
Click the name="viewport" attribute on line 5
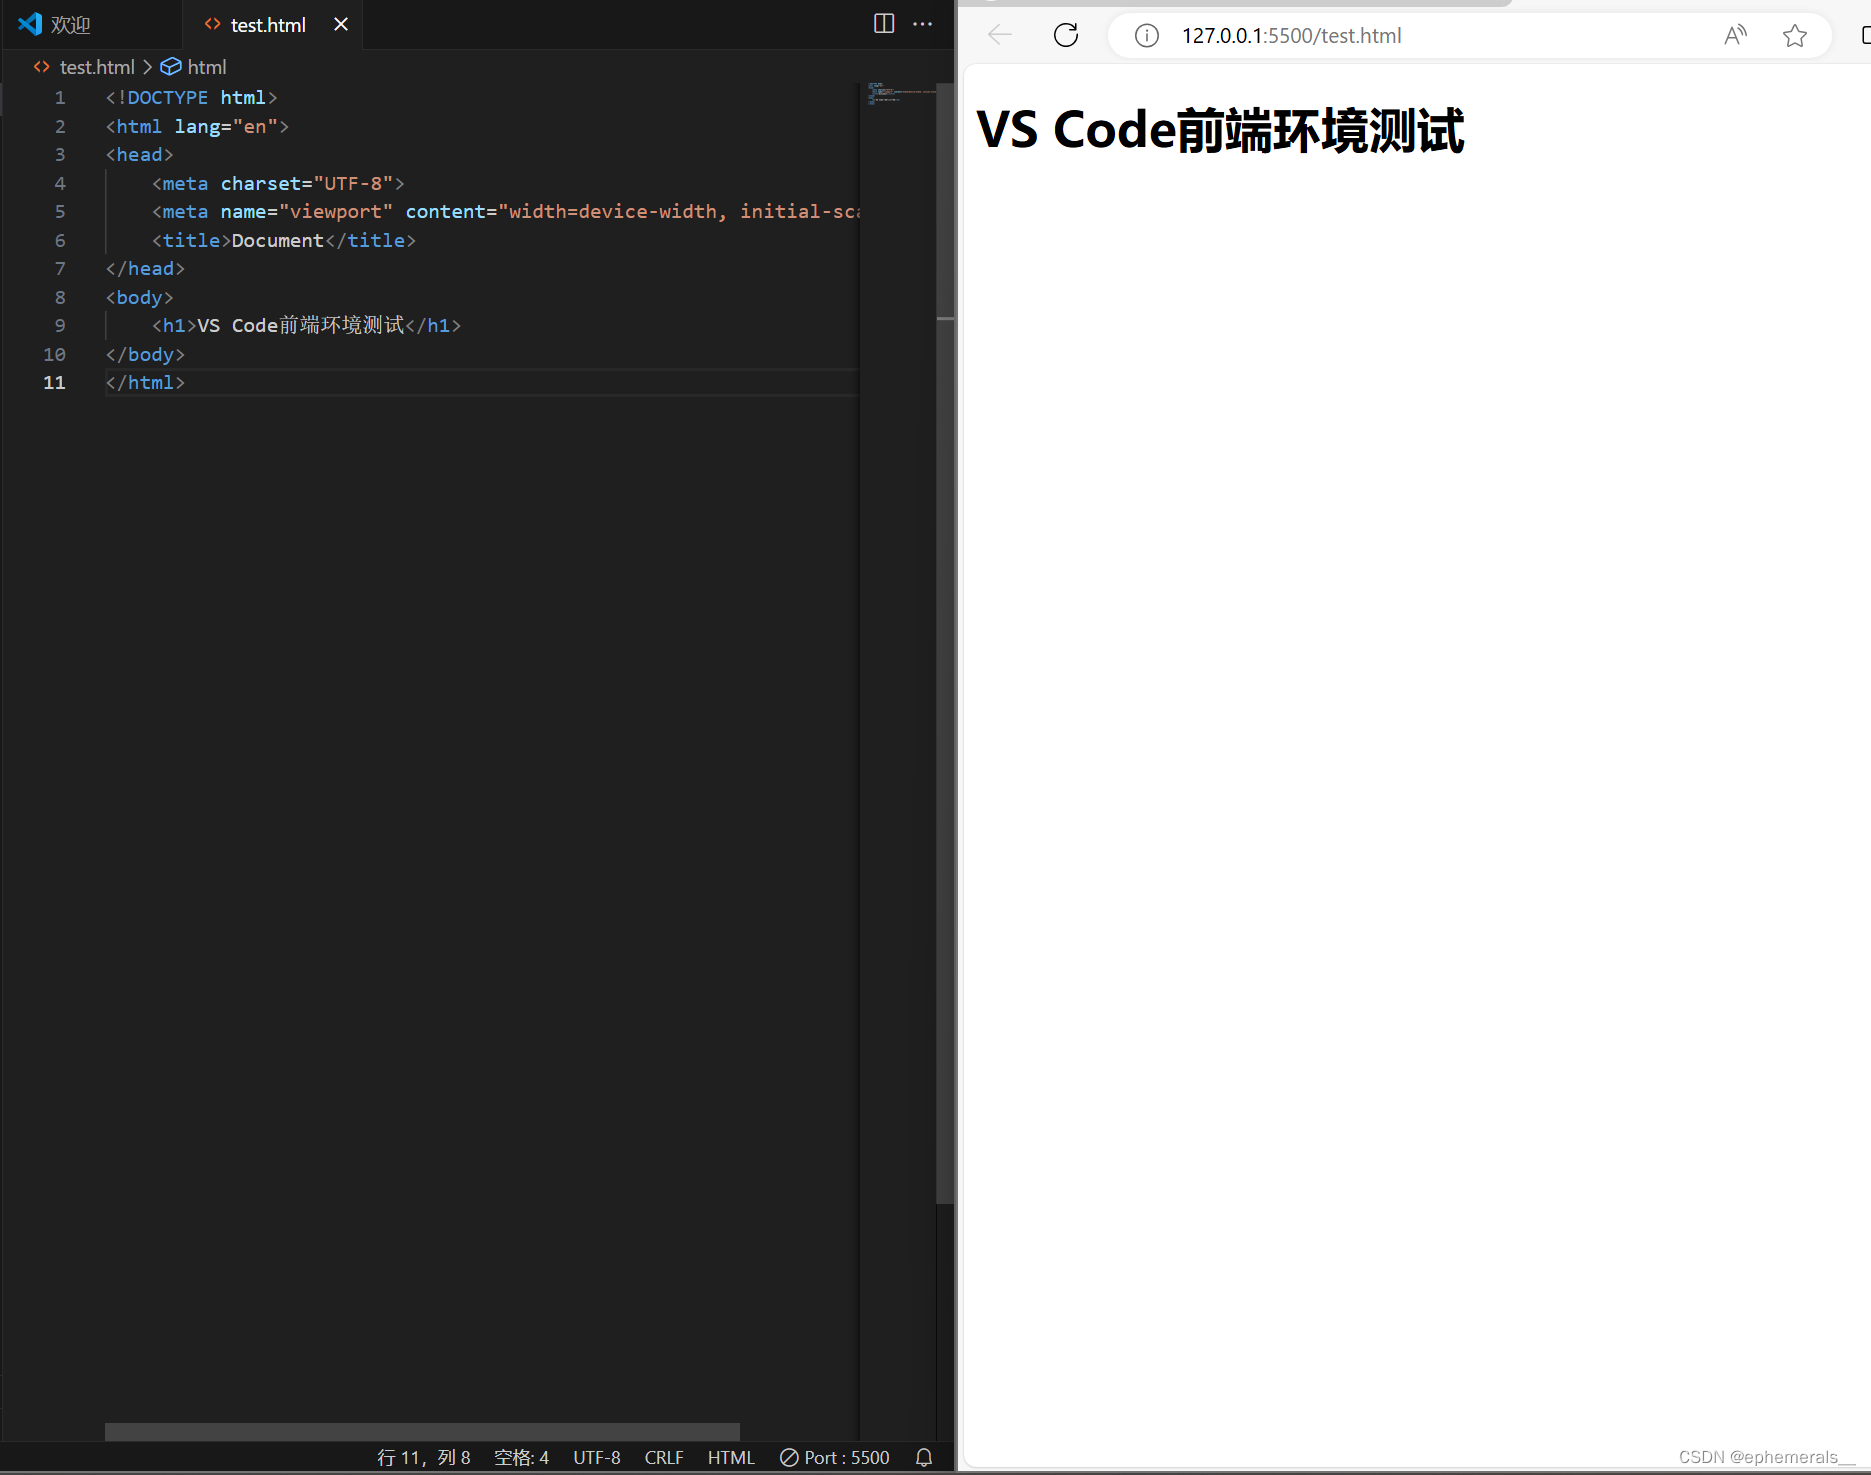[x=306, y=212]
